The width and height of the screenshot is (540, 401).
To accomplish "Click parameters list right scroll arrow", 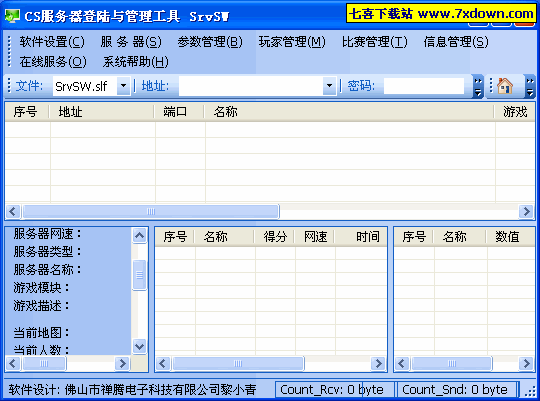I will tap(526, 363).
